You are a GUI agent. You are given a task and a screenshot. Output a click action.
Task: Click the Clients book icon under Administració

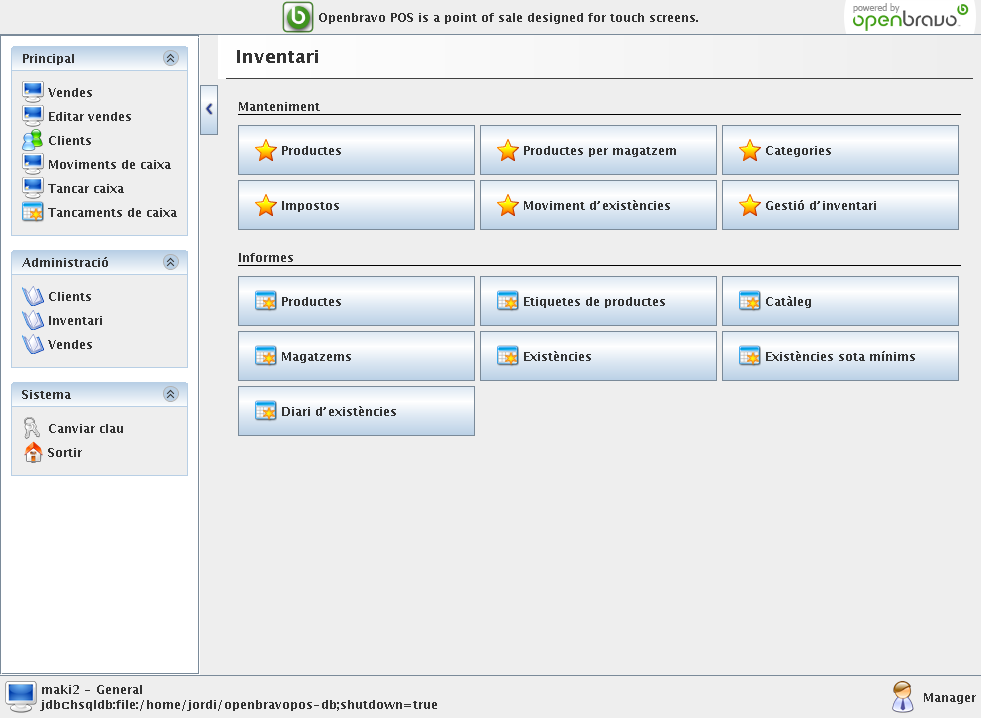click(x=33, y=296)
